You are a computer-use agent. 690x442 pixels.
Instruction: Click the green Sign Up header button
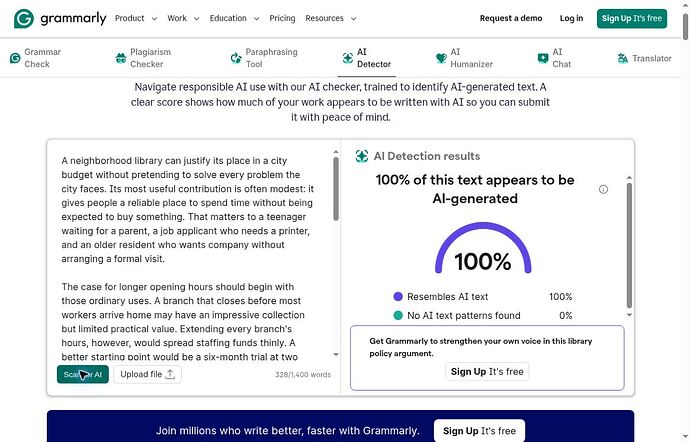(632, 18)
